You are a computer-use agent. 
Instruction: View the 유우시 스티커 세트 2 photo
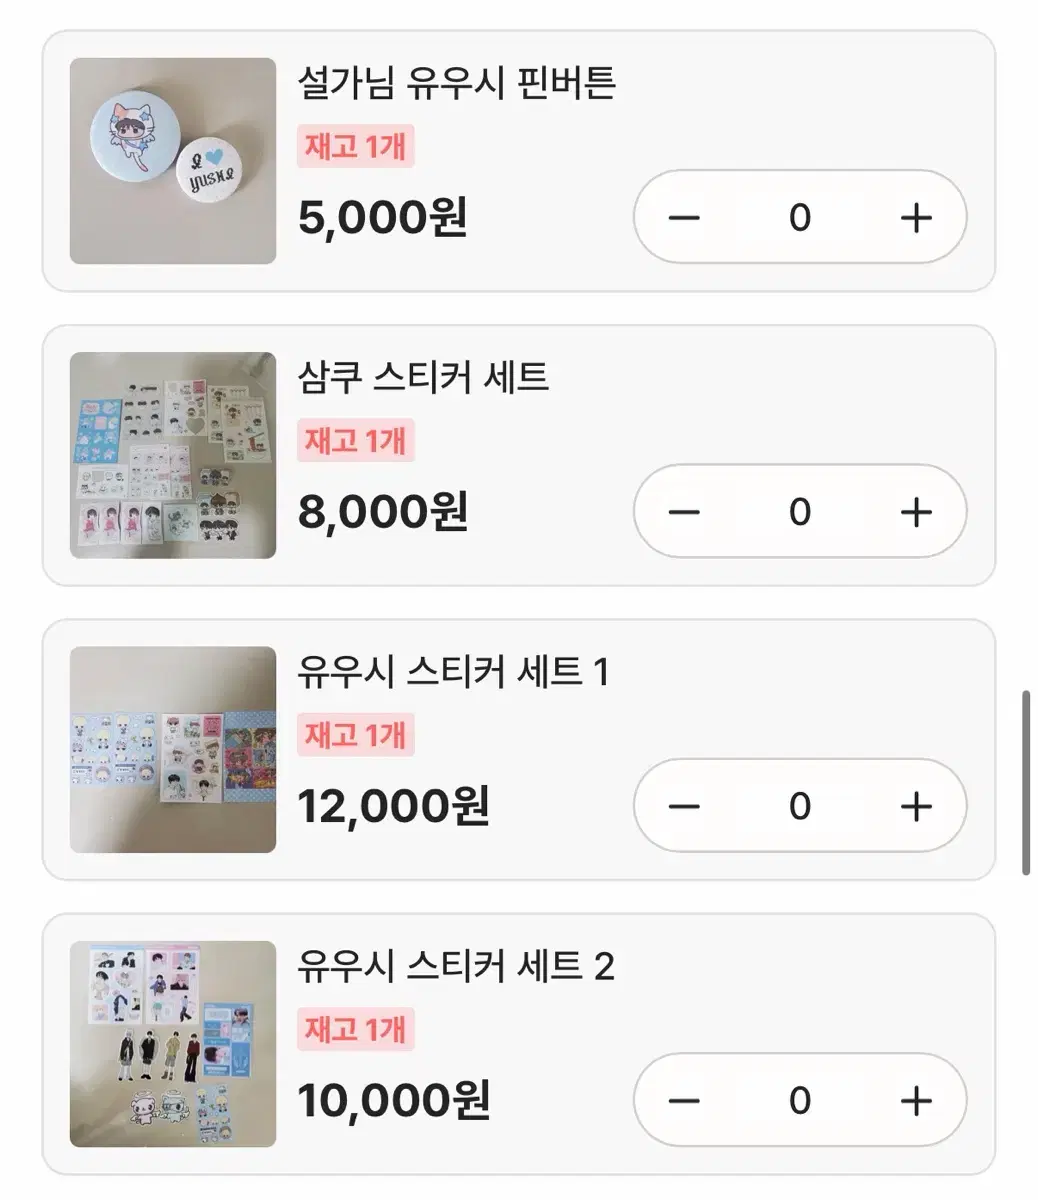click(173, 1044)
